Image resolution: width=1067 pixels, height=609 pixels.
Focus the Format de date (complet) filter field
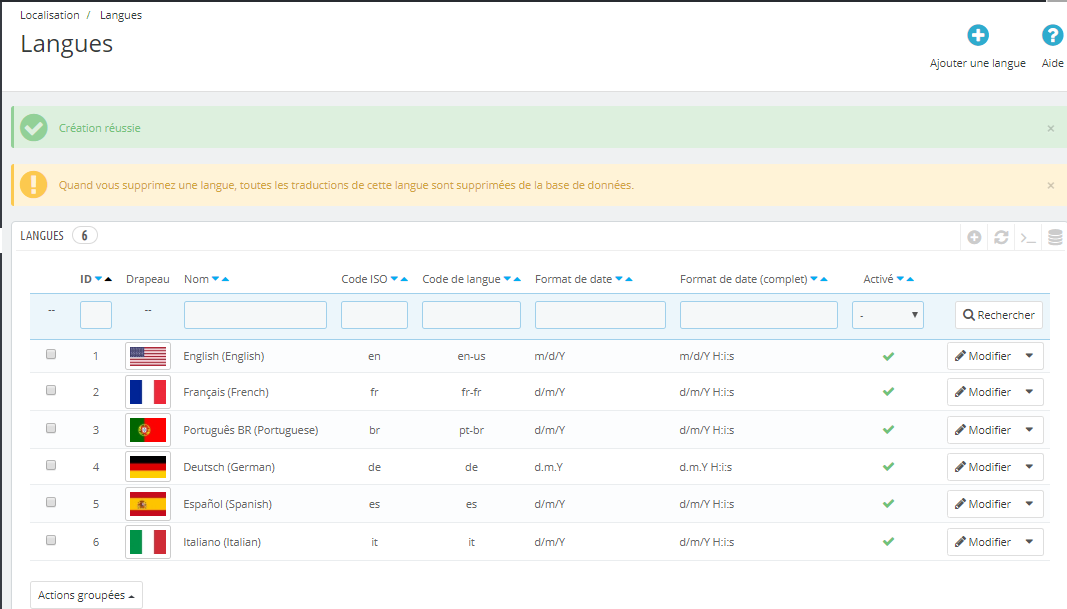[759, 315]
